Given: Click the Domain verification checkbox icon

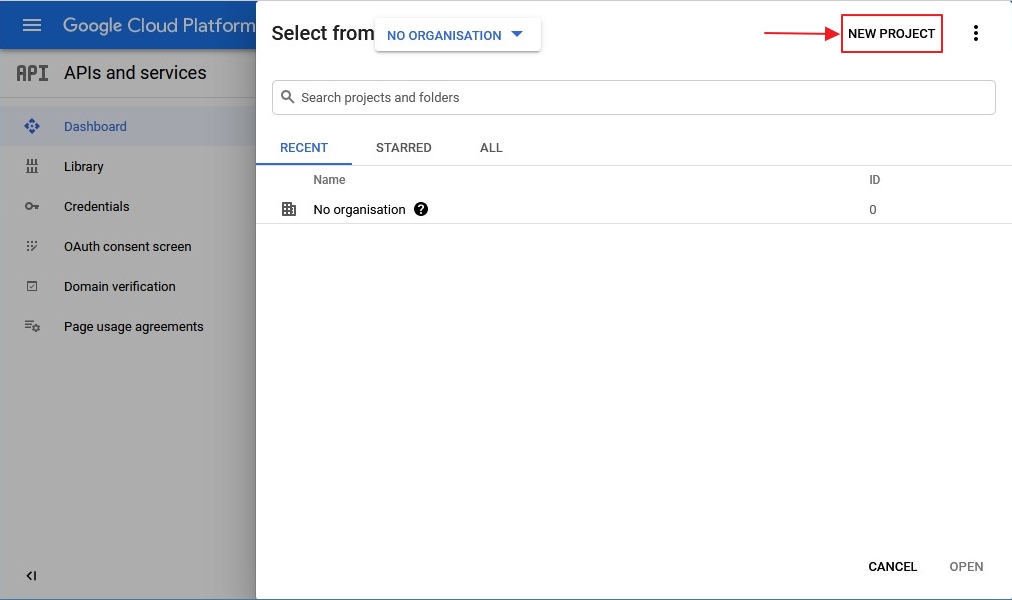Looking at the screenshot, I should point(32,287).
